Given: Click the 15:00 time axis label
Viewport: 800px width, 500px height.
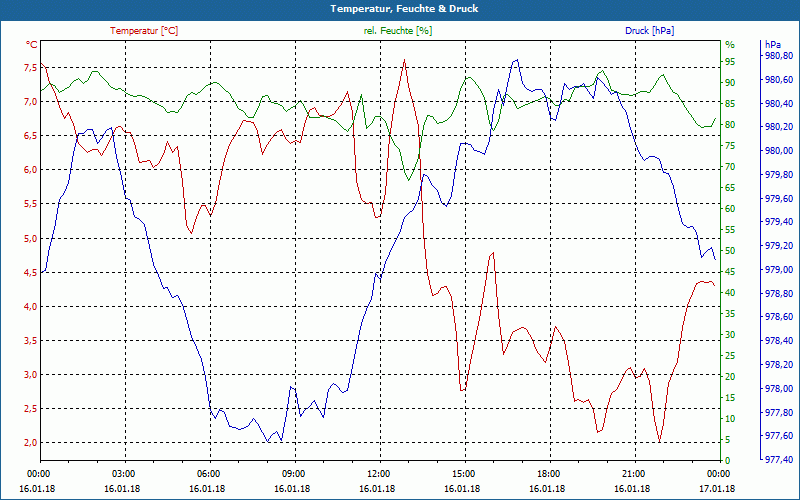Looking at the screenshot, I should tap(463, 473).
